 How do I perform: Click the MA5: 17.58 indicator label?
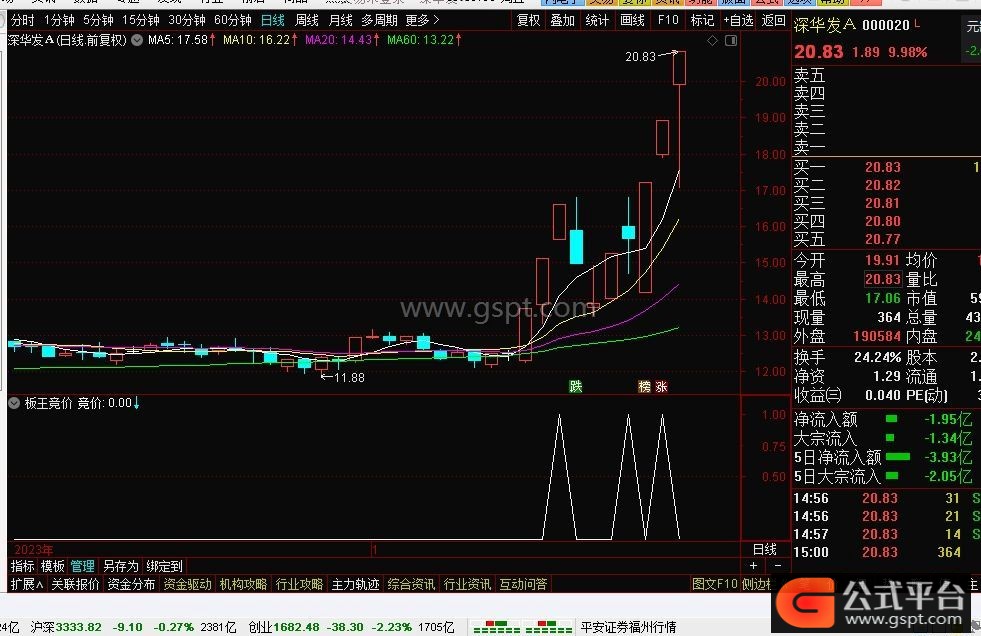click(x=182, y=40)
